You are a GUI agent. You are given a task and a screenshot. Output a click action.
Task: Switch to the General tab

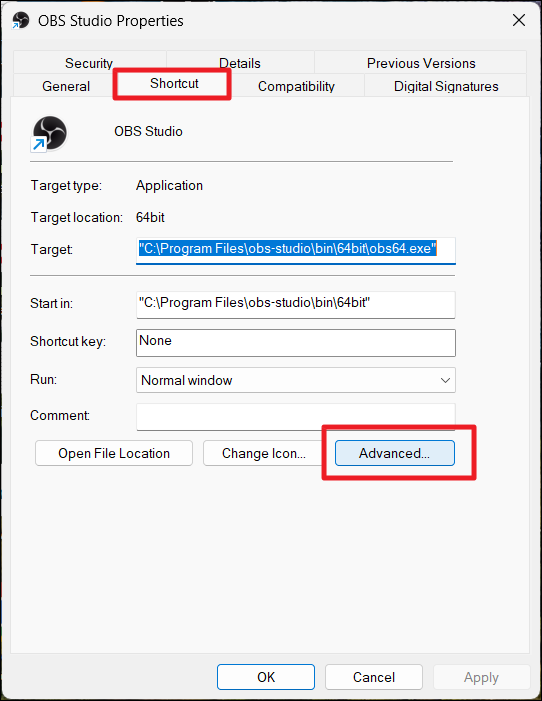pyautogui.click(x=66, y=86)
